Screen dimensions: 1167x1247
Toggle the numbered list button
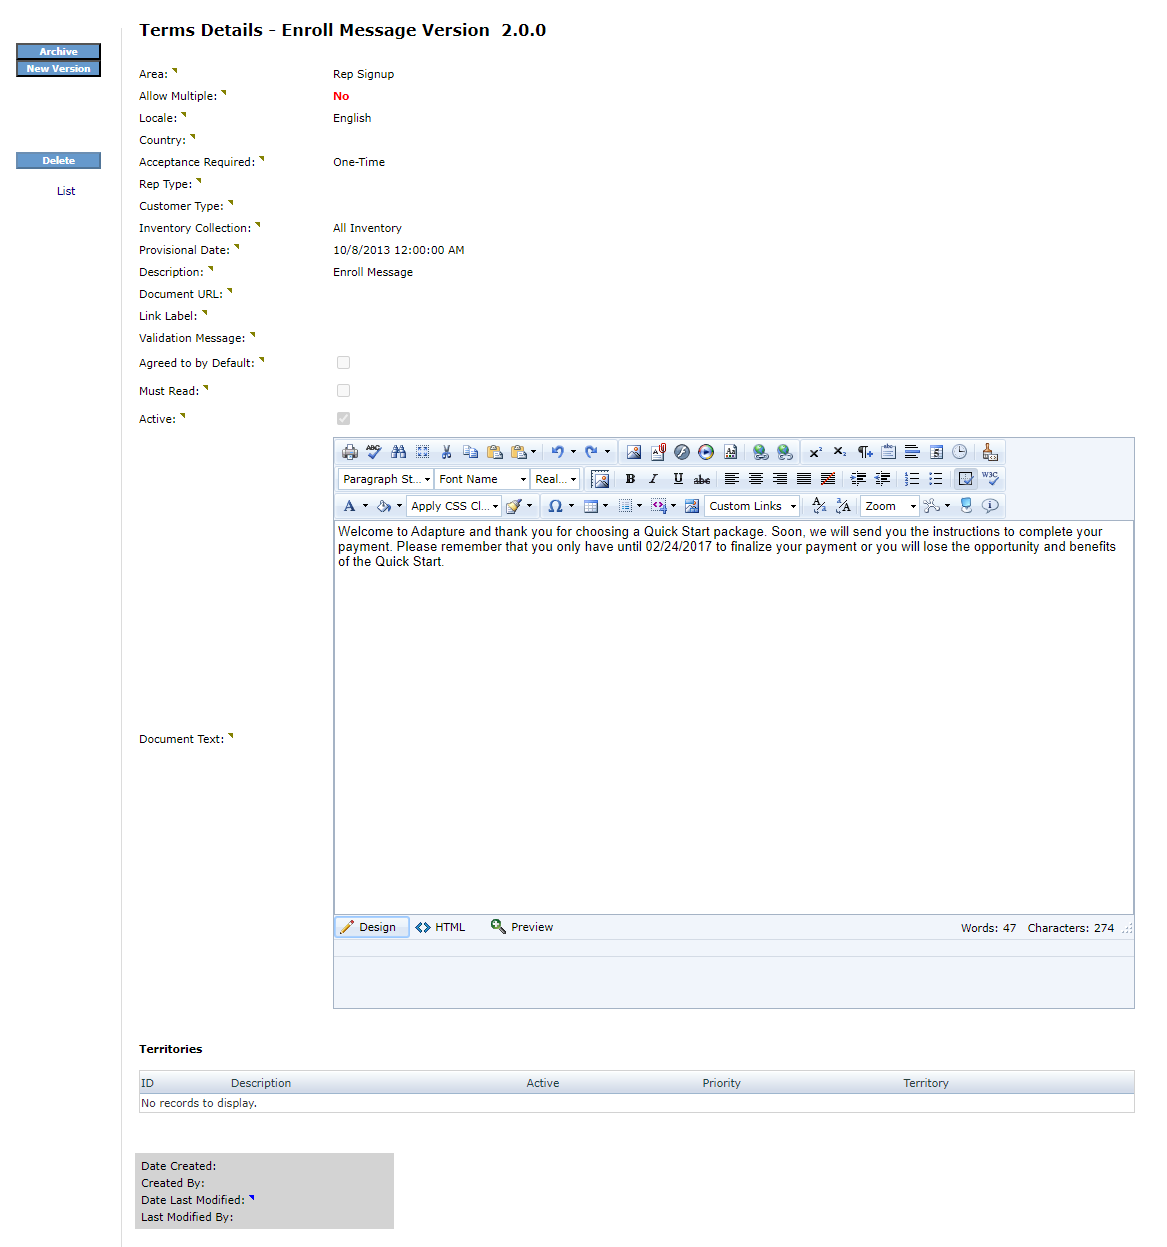(x=911, y=479)
